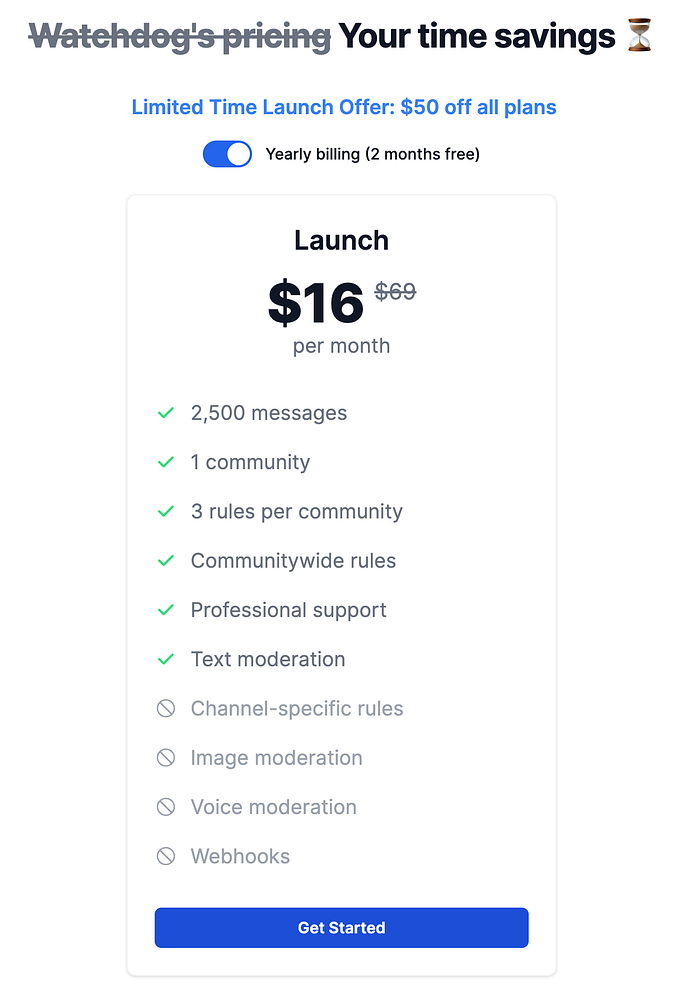Viewport: 680px width, 1000px height.
Task: Click the checkmark beside 3 rules per community
Action: (166, 511)
